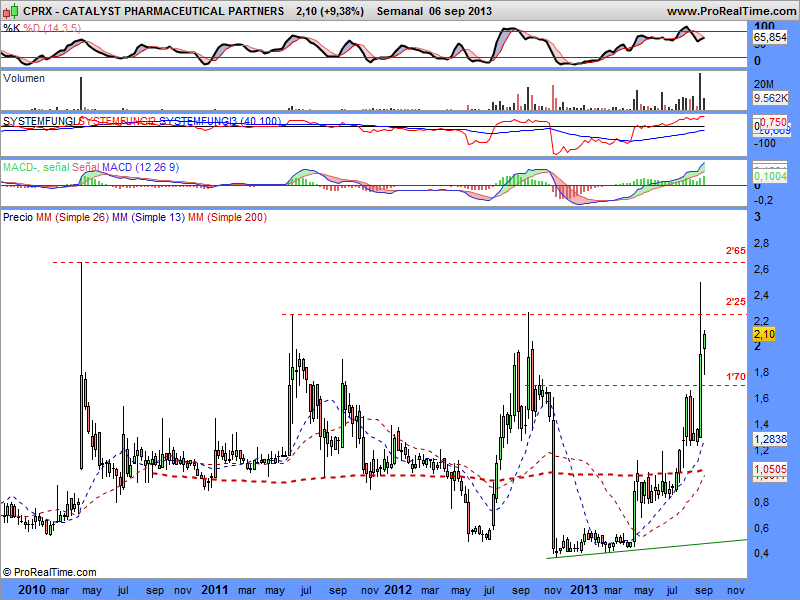Open the www.ProRealTime.com header link
Screen dimensions: 800x600
731,11
